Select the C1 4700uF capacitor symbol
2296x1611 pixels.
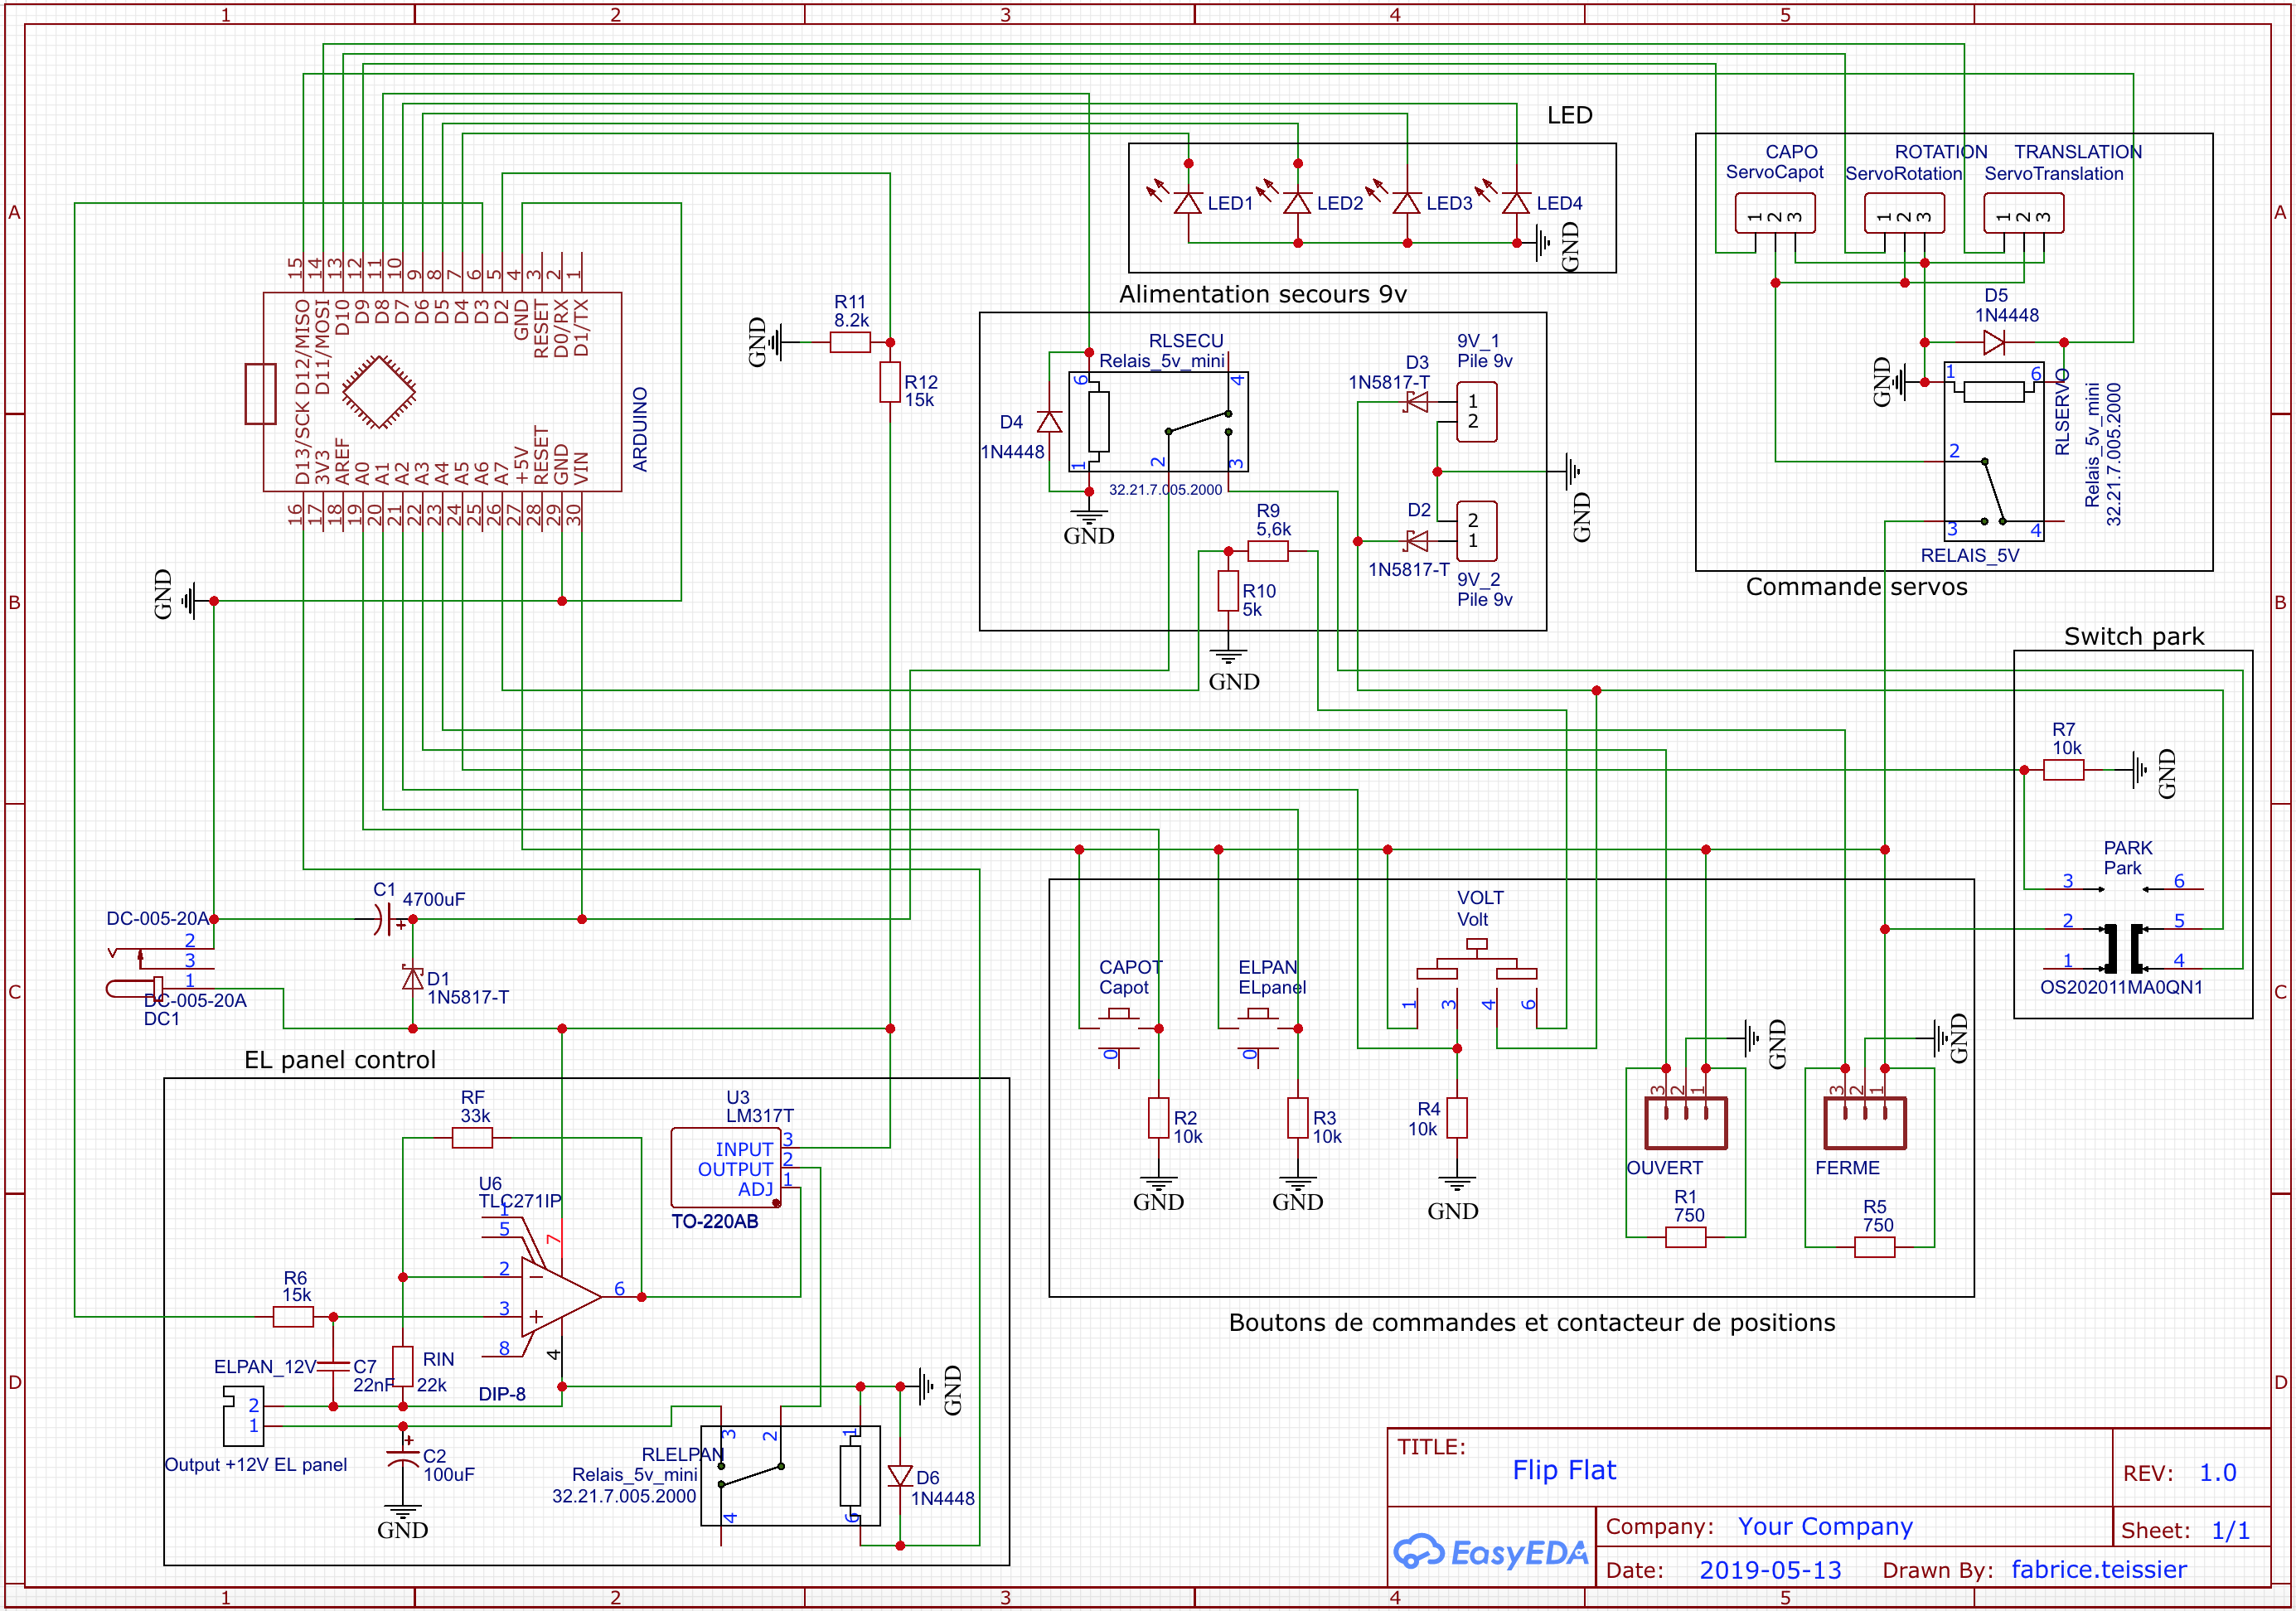click(x=384, y=919)
